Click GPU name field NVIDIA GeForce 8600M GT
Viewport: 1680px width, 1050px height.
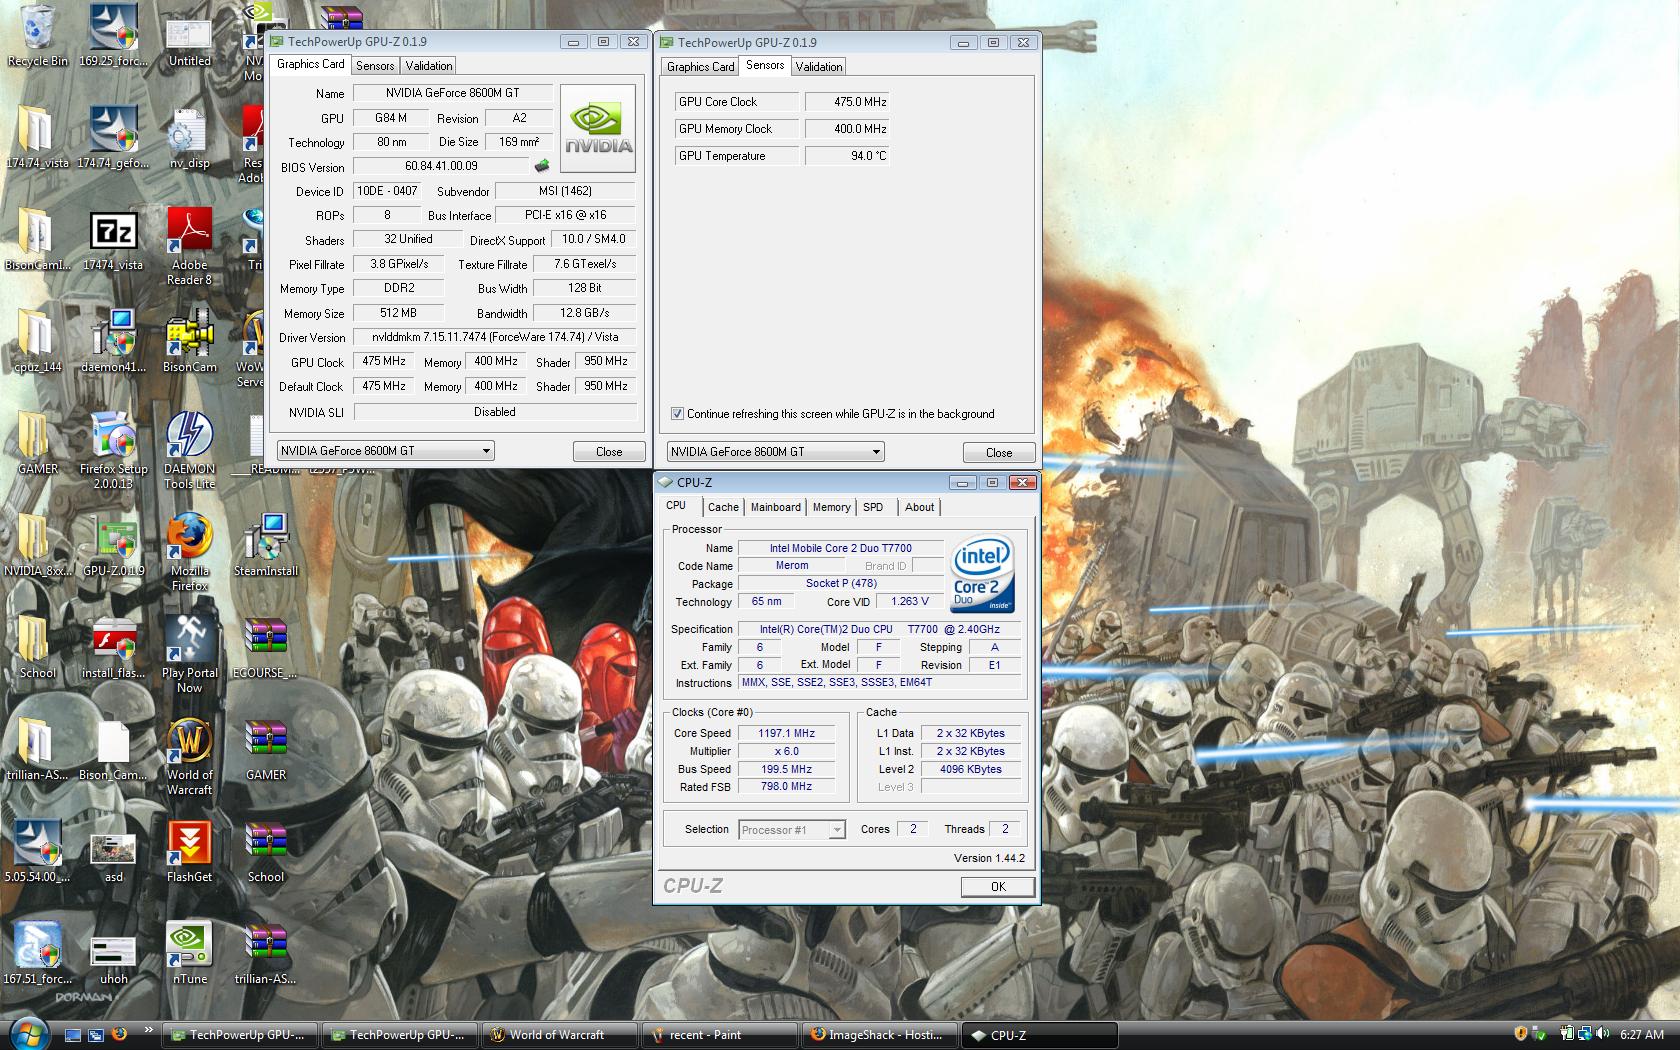pyautogui.click(x=452, y=93)
